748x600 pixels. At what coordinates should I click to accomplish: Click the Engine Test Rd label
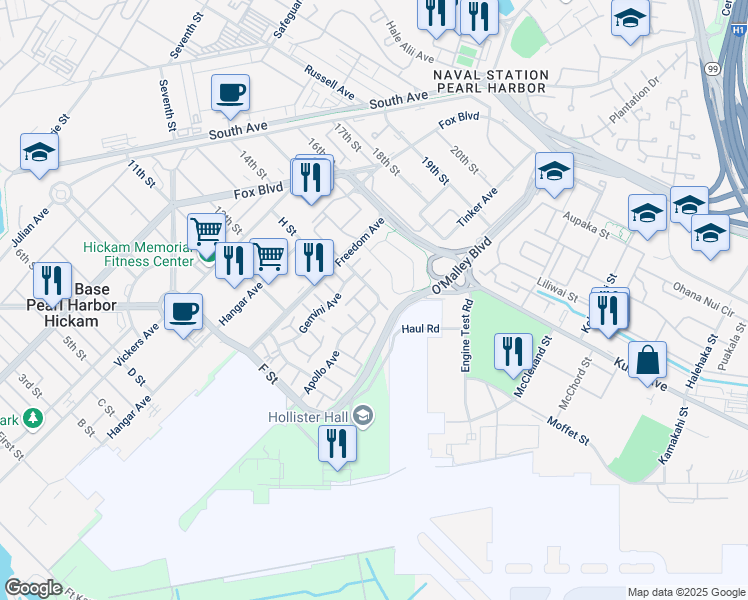(467, 336)
